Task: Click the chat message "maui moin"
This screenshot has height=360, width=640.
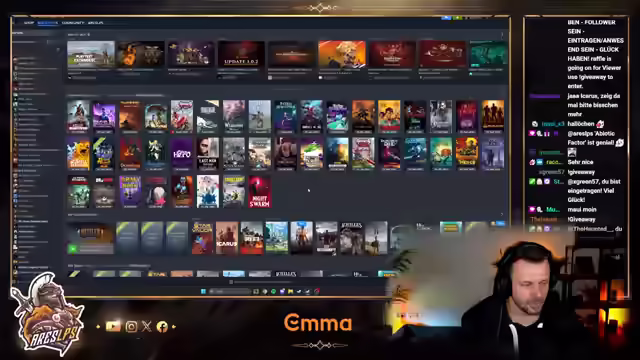Action: (582, 210)
